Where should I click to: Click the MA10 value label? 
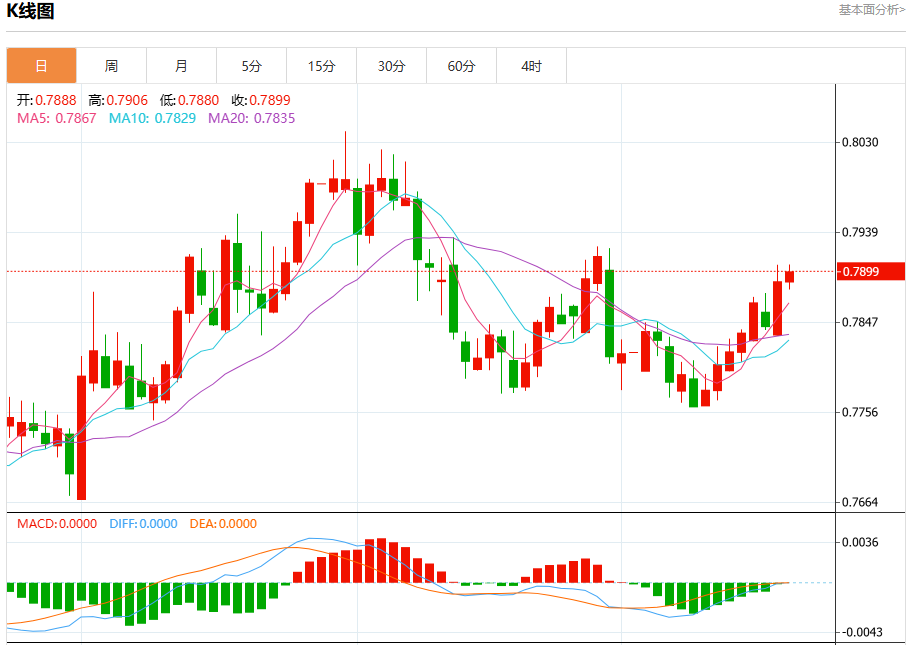(x=152, y=119)
